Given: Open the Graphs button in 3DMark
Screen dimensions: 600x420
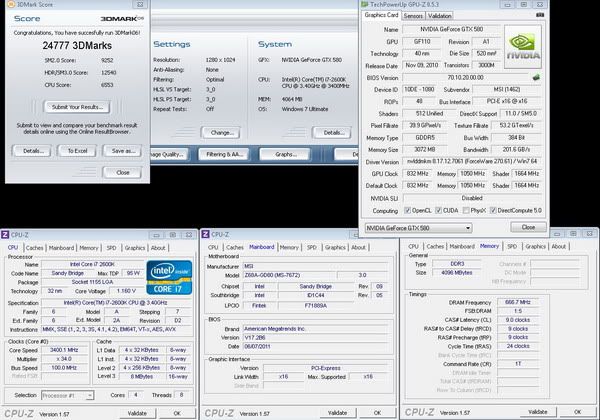Looking at the screenshot, I should pyautogui.click(x=285, y=154).
